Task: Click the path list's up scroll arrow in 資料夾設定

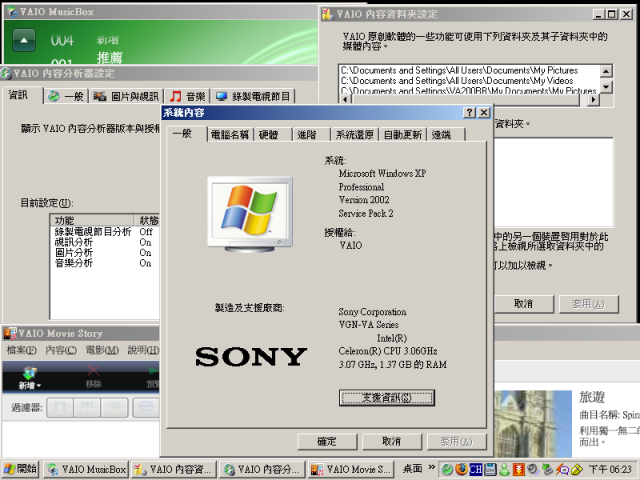Action: (606, 71)
